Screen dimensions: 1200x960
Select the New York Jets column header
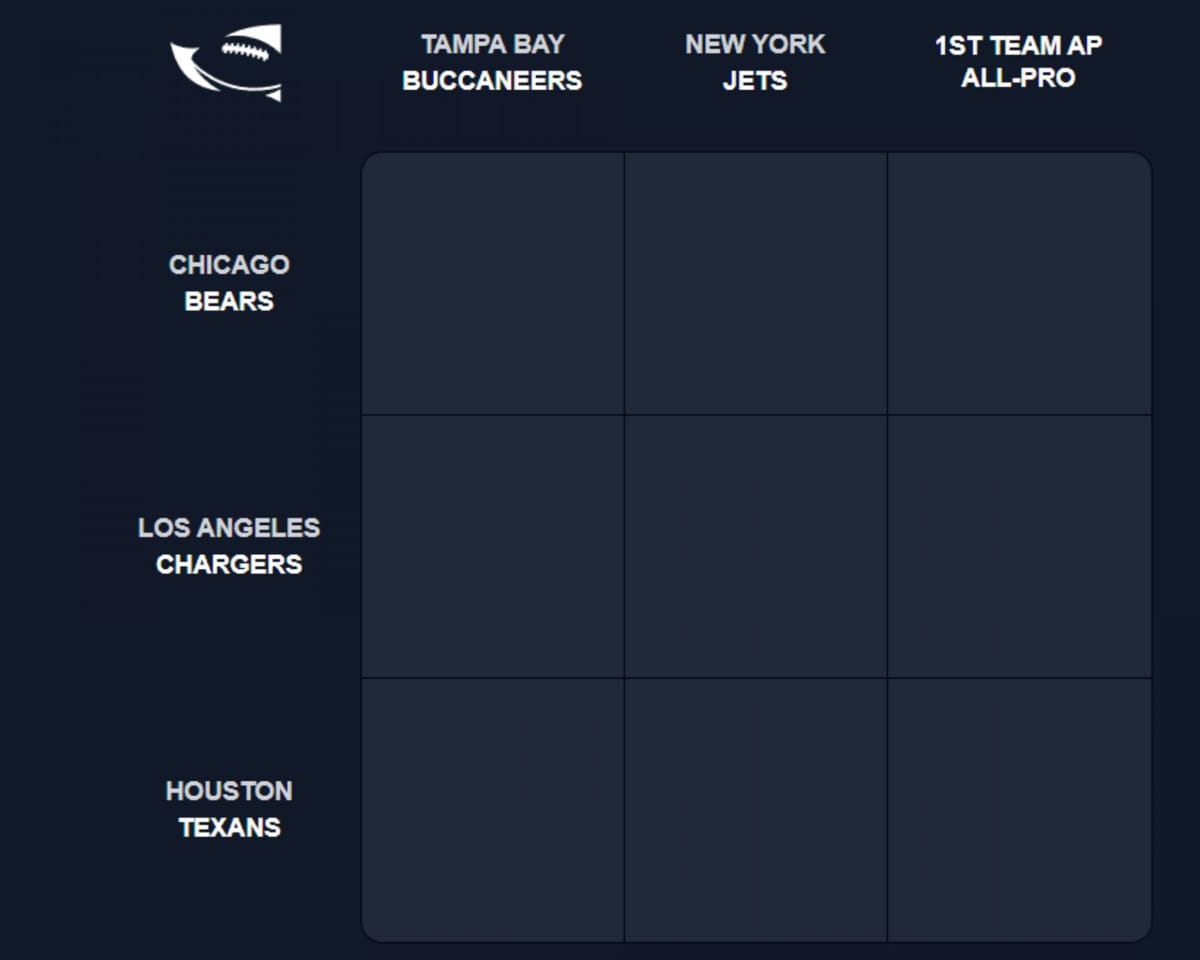coord(755,62)
